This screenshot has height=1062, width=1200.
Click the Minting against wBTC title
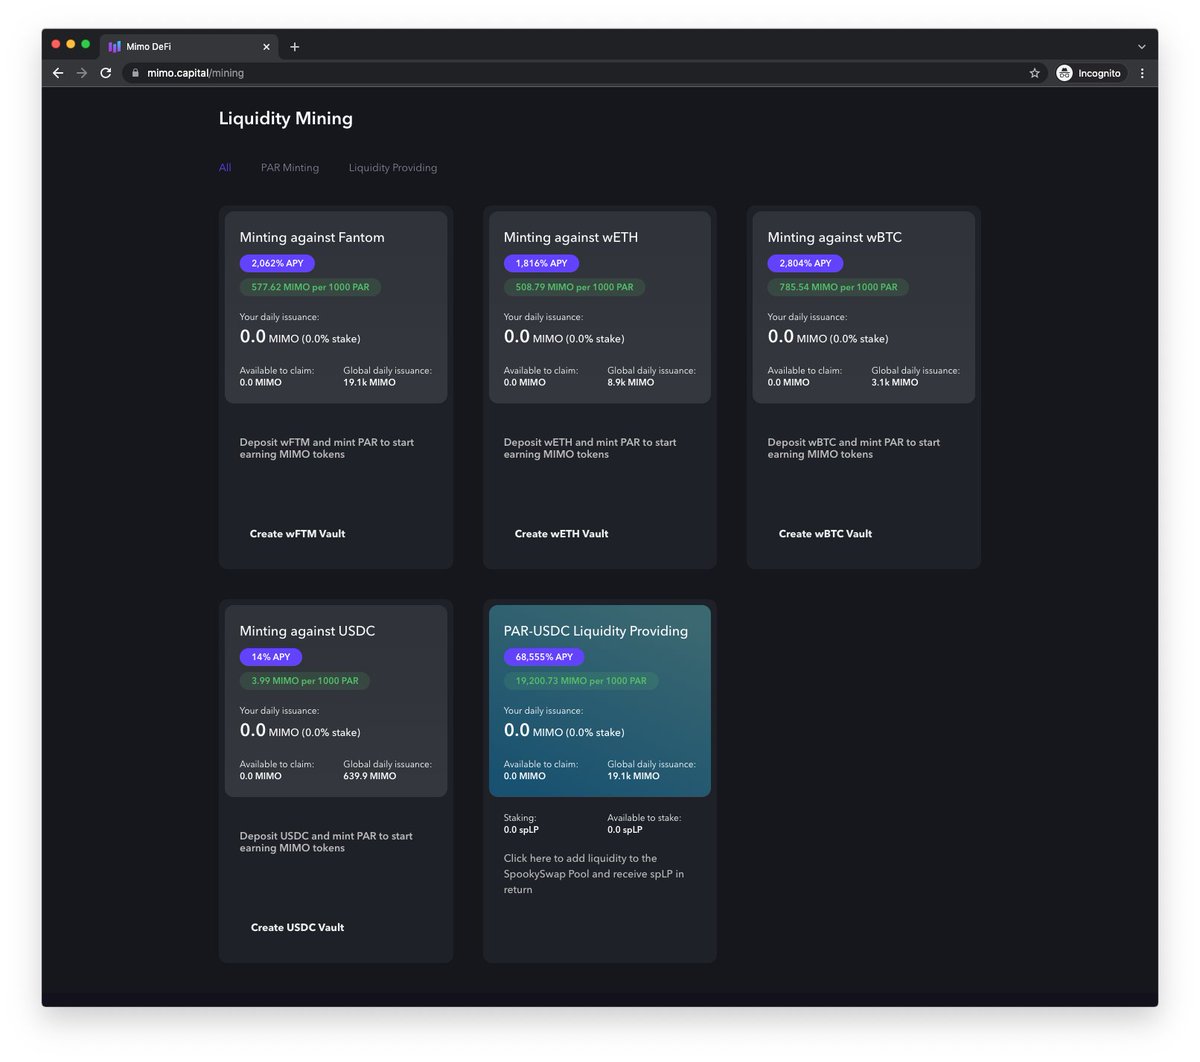[834, 237]
